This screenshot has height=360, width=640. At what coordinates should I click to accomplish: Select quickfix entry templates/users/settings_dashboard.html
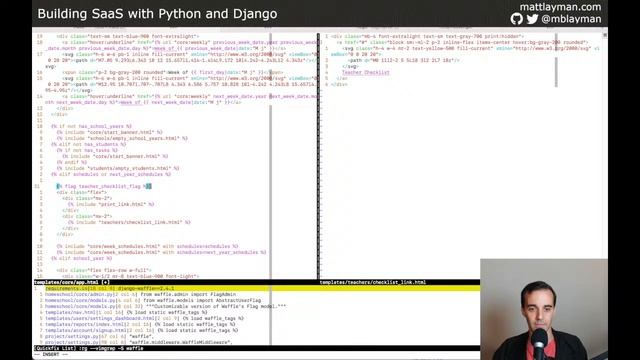point(144,318)
